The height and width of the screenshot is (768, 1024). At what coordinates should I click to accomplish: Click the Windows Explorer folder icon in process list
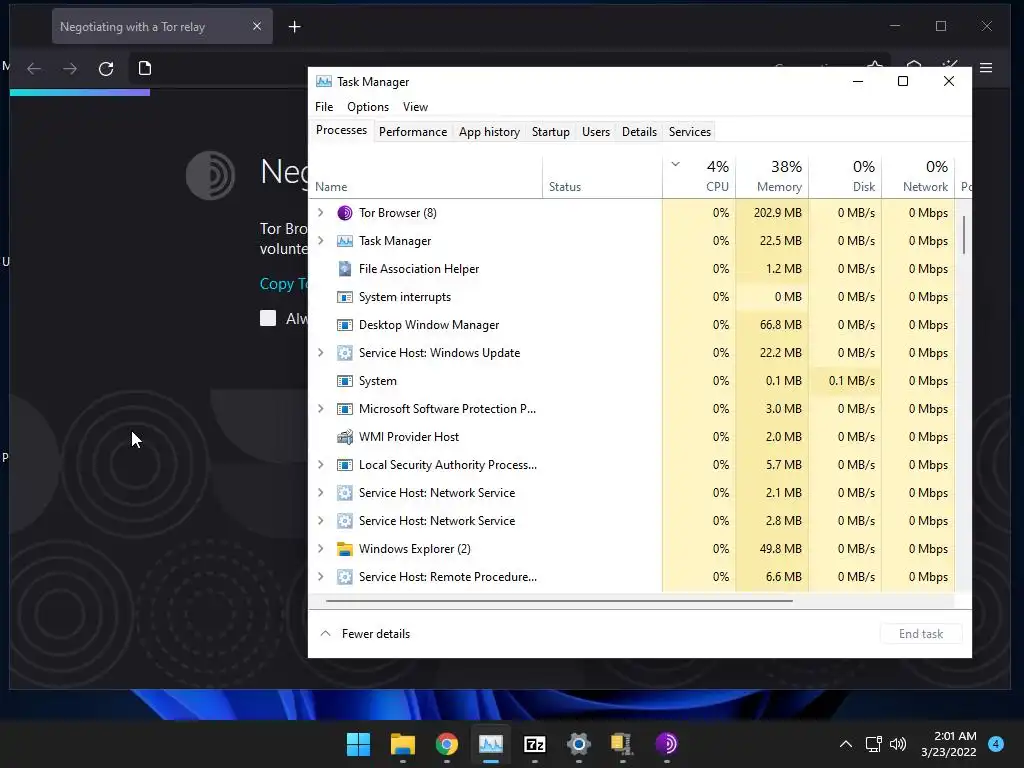pyautogui.click(x=345, y=549)
